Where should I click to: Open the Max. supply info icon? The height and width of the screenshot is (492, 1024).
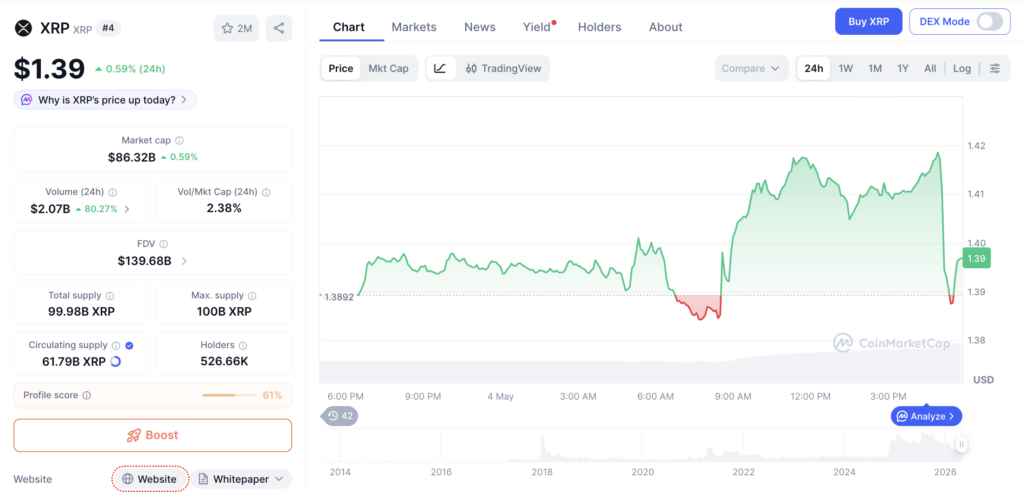click(x=252, y=295)
